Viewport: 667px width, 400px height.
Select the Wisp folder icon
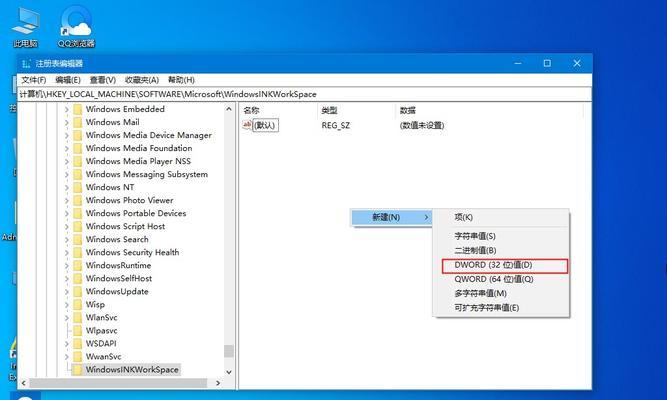(77, 305)
